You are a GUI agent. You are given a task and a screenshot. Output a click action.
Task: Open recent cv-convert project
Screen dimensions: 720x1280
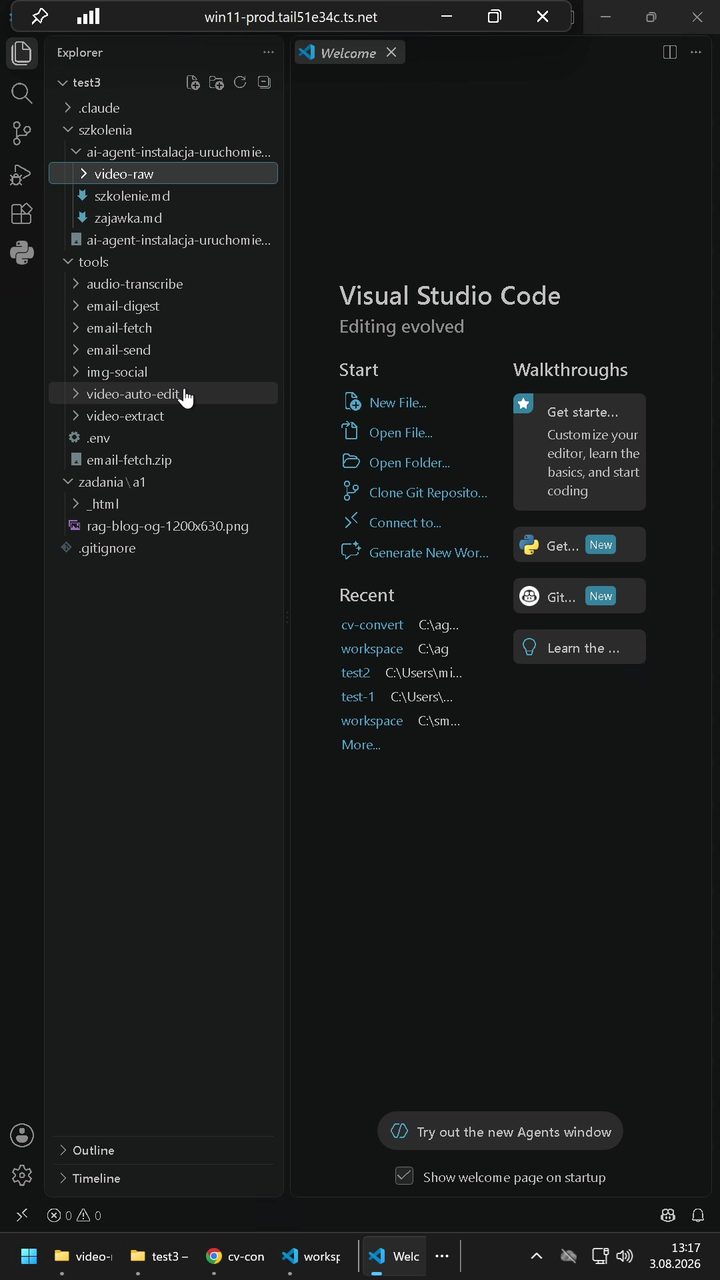tap(372, 625)
